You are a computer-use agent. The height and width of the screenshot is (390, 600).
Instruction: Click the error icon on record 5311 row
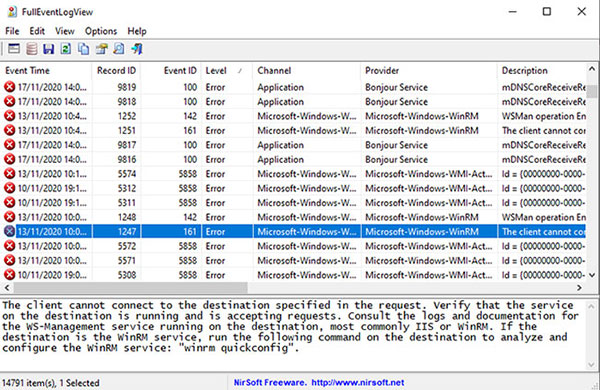pos(10,202)
